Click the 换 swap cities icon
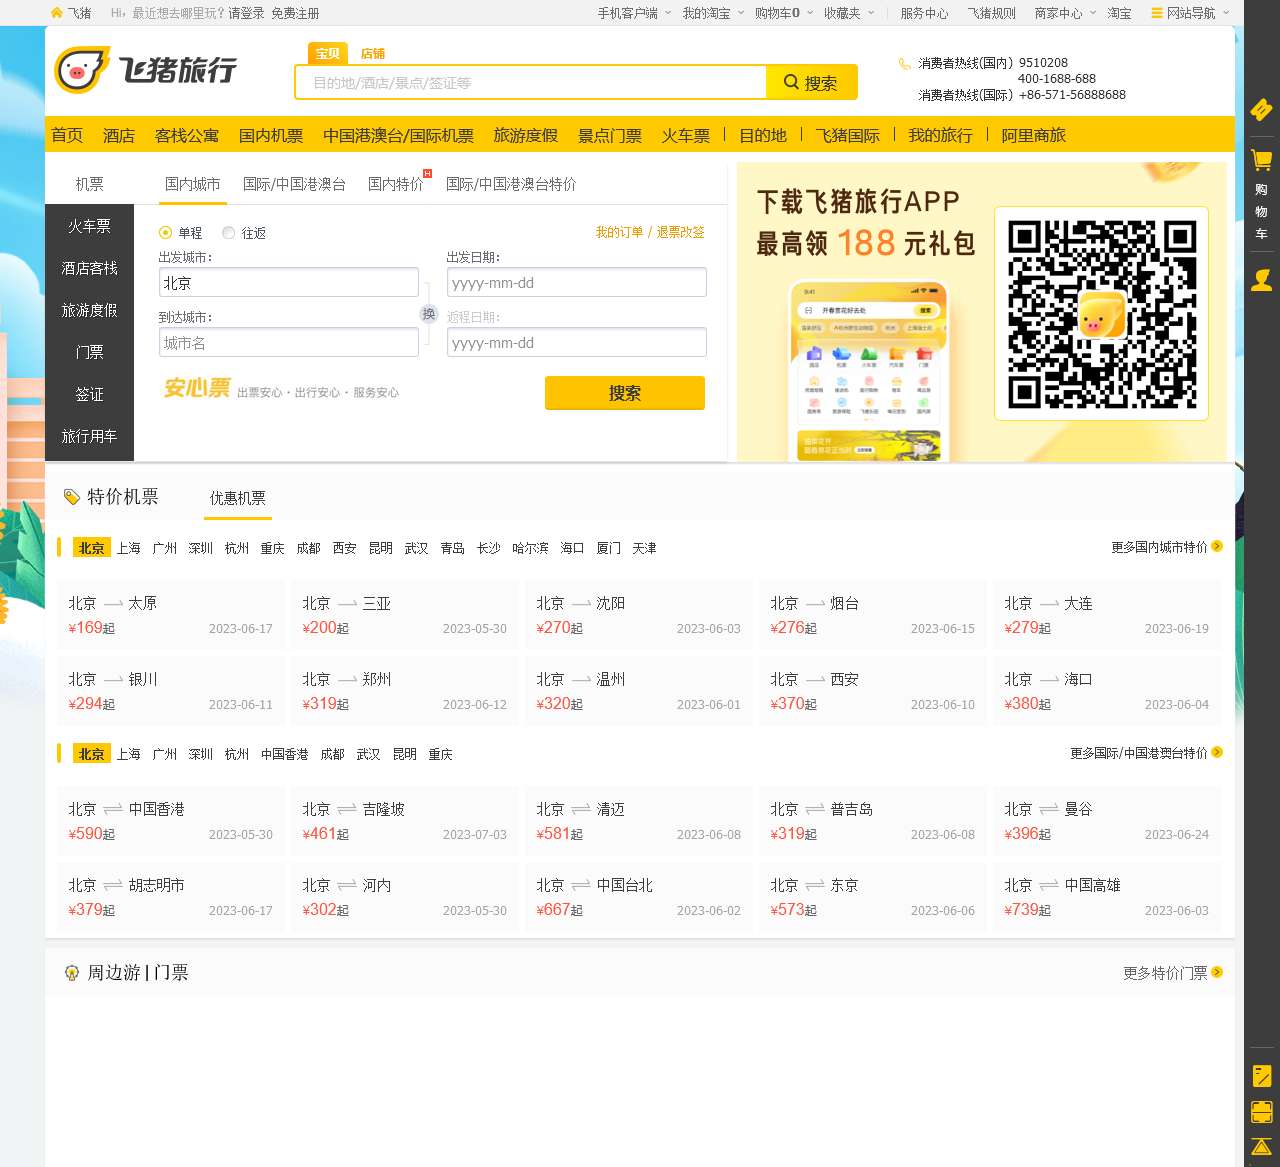 pos(429,314)
